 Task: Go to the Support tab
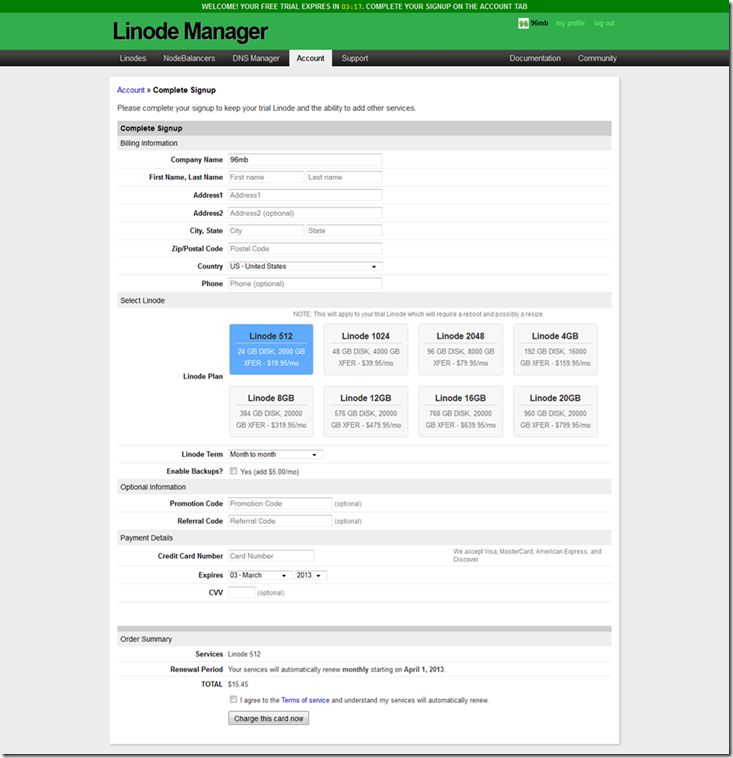[x=355, y=58]
